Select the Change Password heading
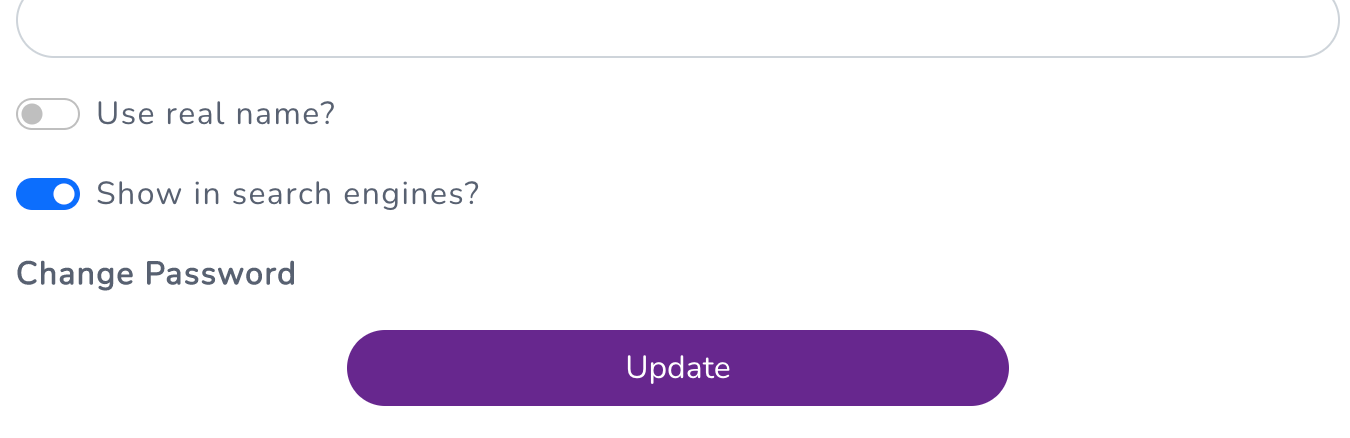1350x438 pixels. 156,274
